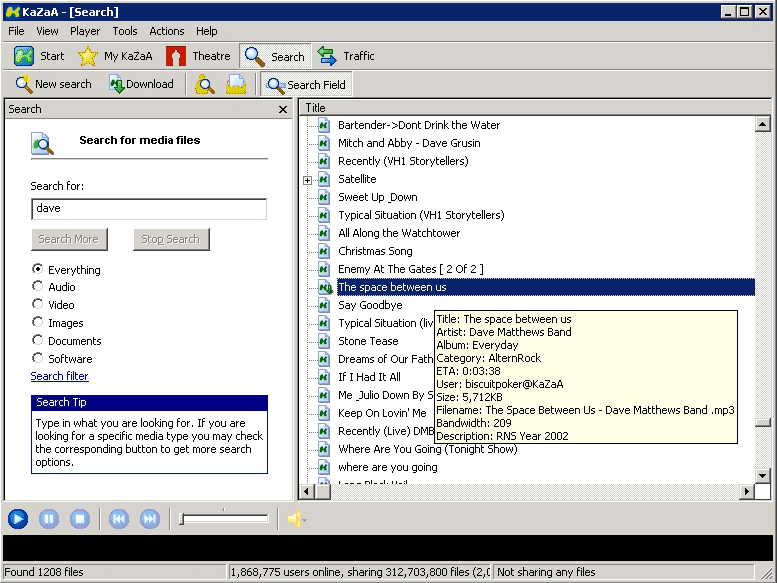Select the Software radio button

point(37,358)
